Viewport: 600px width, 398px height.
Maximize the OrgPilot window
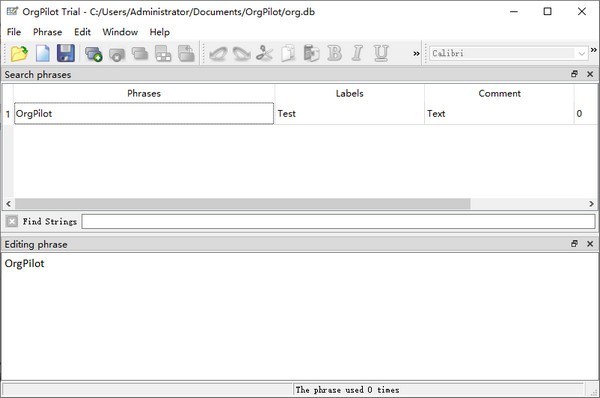click(x=548, y=12)
